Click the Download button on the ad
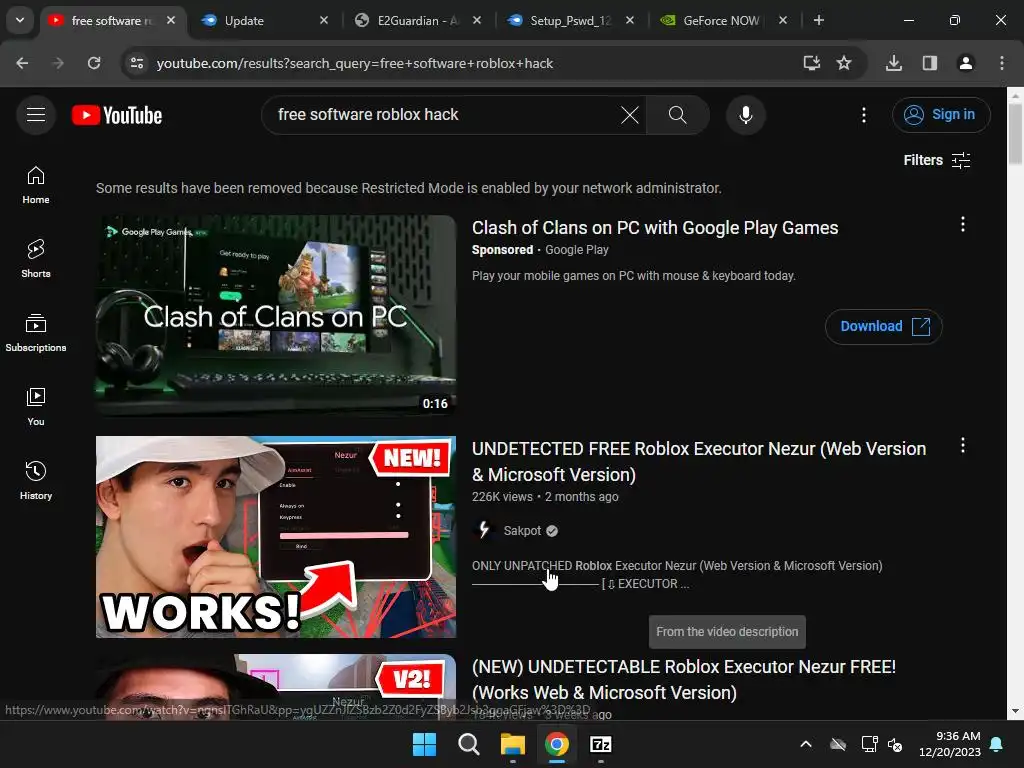Viewport: 1024px width, 768px height. (884, 327)
